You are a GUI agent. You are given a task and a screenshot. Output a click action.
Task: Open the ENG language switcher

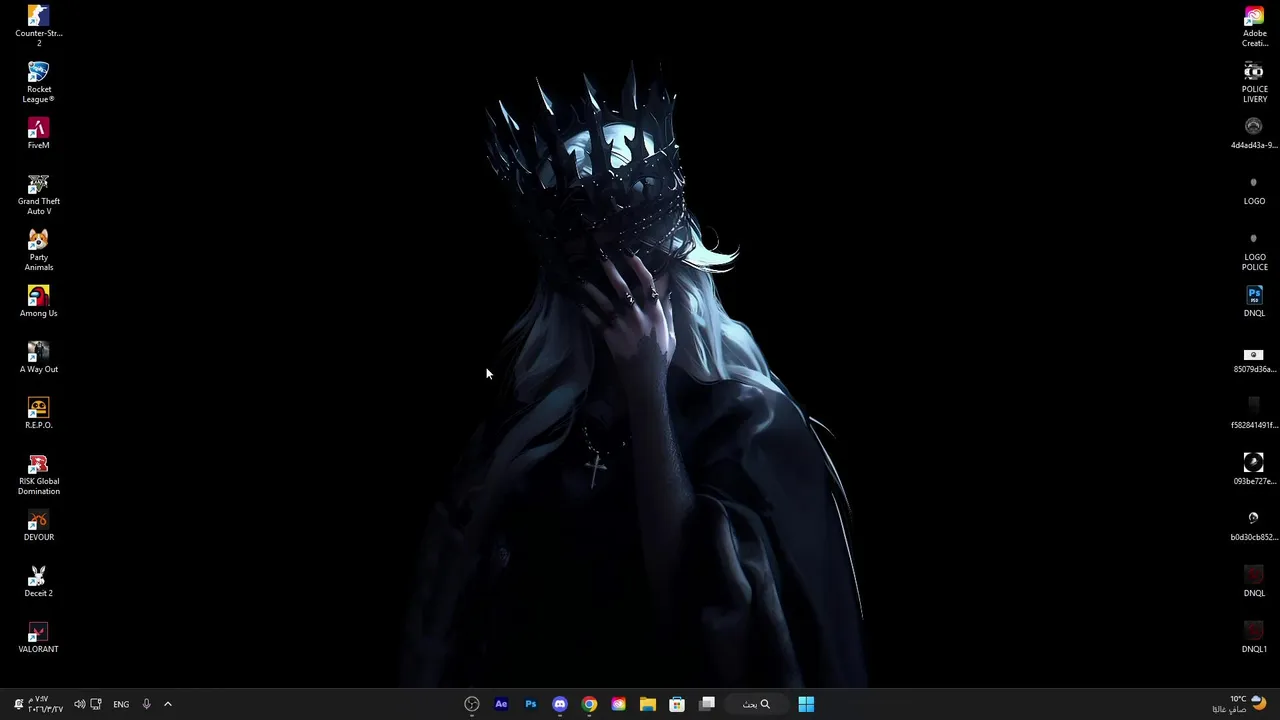[x=121, y=704]
